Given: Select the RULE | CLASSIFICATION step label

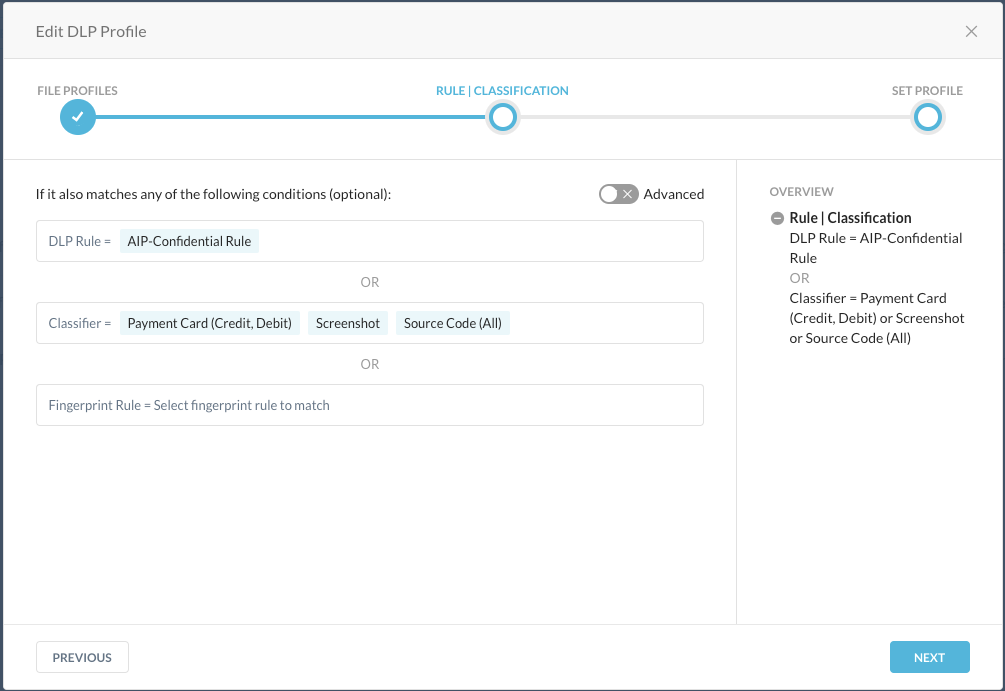Looking at the screenshot, I should 502,91.
